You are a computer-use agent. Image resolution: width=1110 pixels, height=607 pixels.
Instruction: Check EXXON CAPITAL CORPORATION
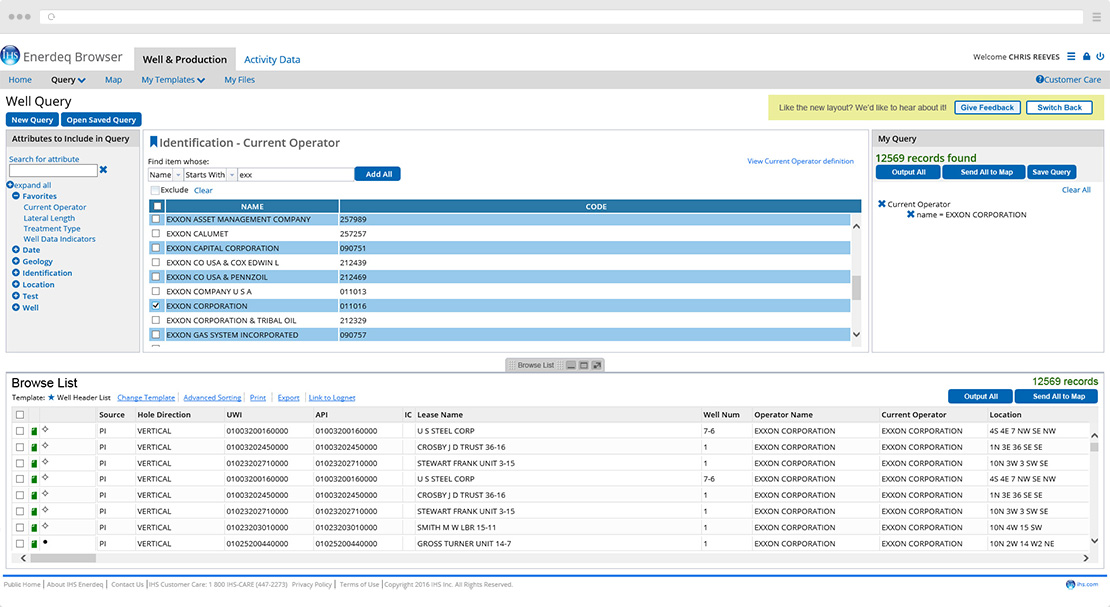156,249
